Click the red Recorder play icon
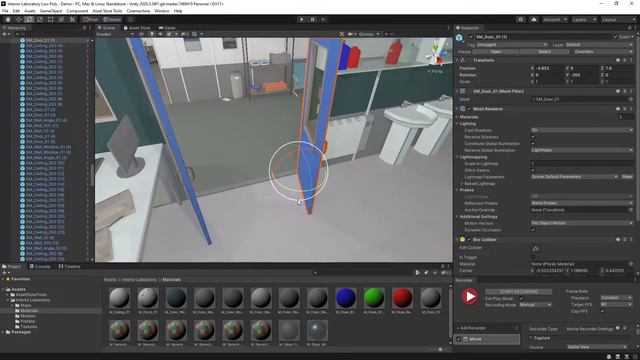 470,296
